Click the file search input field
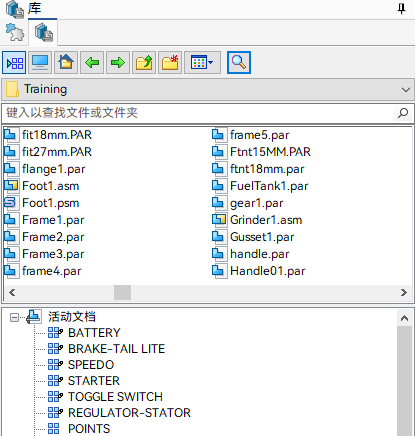 point(200,113)
